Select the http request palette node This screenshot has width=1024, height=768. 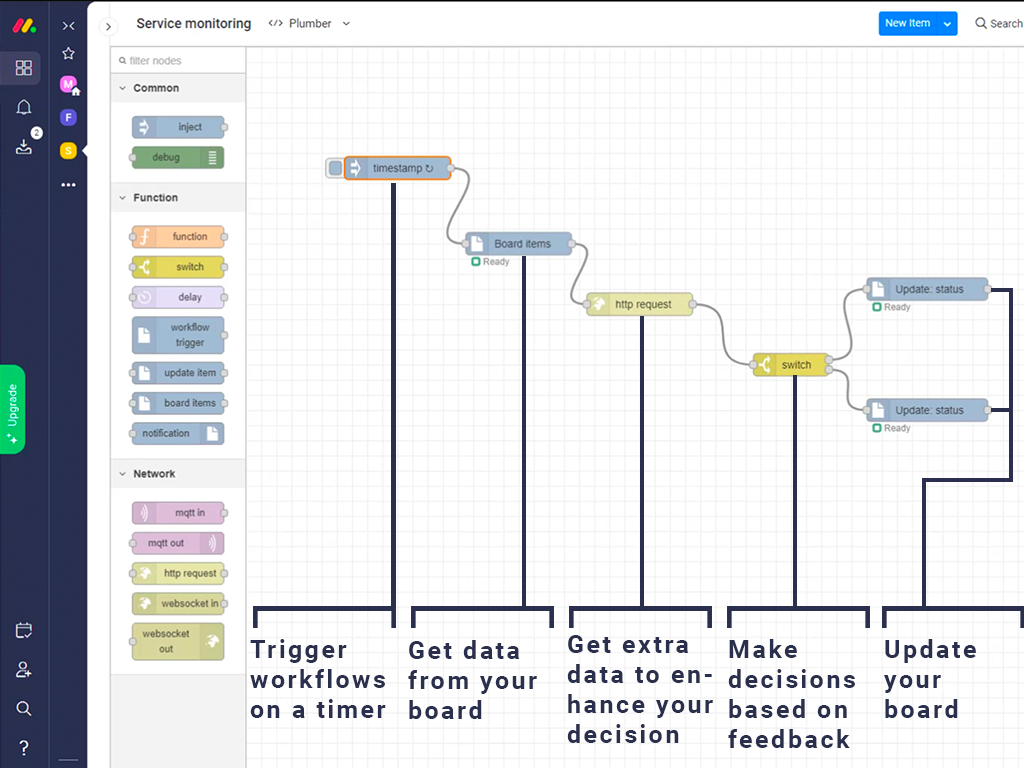(x=178, y=573)
